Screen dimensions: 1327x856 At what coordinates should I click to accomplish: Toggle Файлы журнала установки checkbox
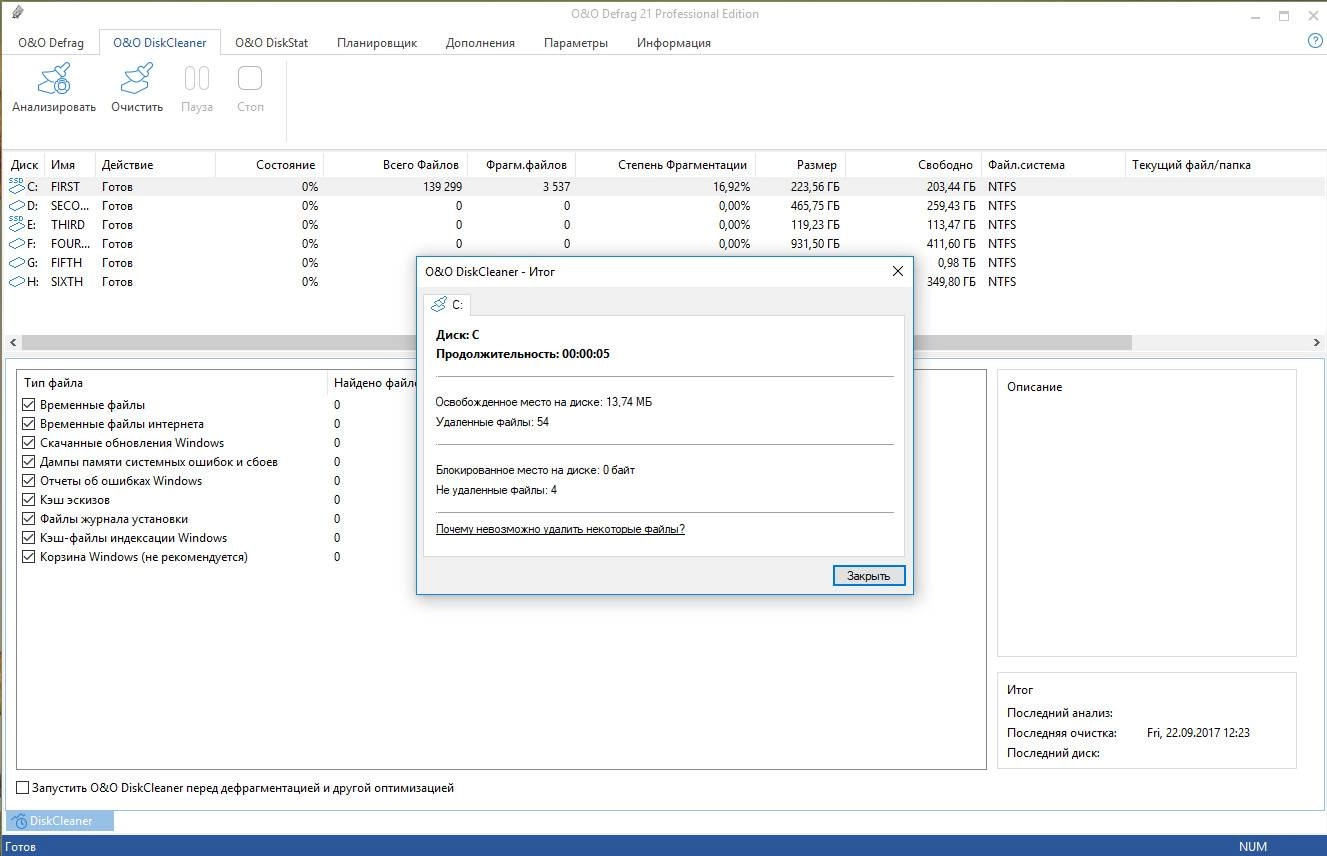click(28, 519)
